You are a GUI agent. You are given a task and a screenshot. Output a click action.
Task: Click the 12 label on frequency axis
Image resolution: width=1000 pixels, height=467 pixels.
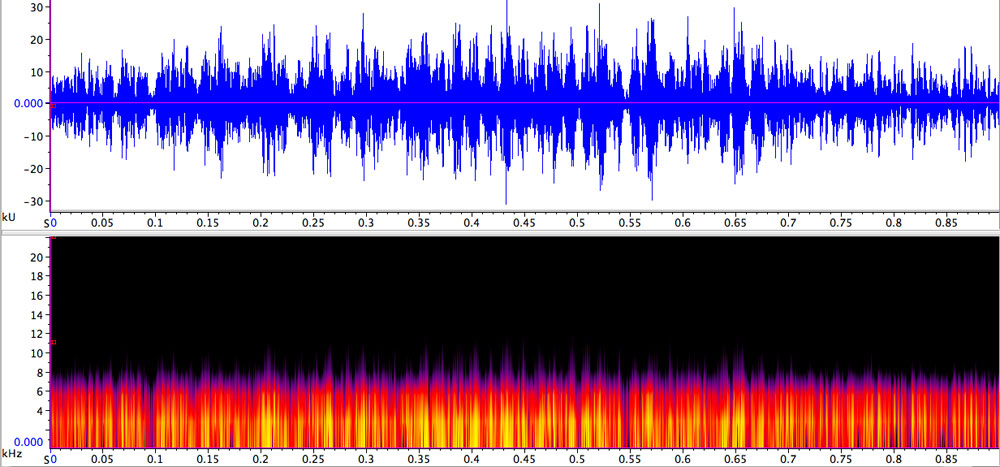pyautogui.click(x=37, y=334)
